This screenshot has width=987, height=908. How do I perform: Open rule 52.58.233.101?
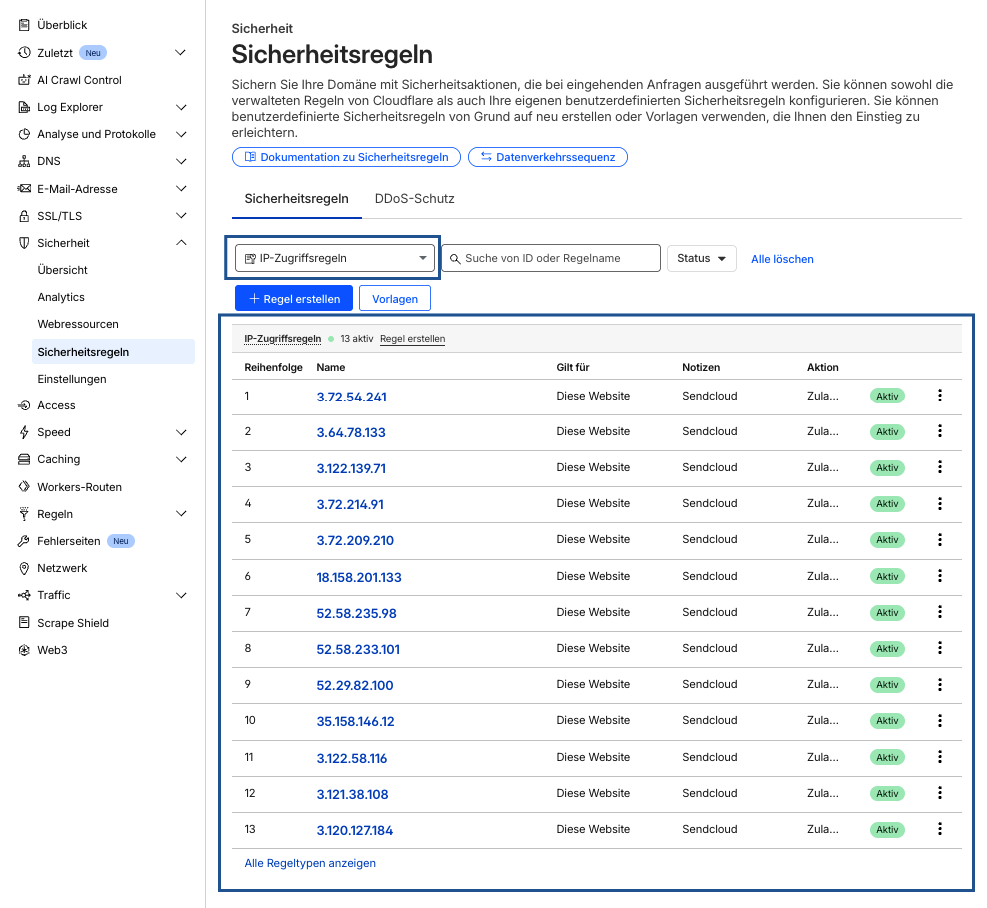358,649
